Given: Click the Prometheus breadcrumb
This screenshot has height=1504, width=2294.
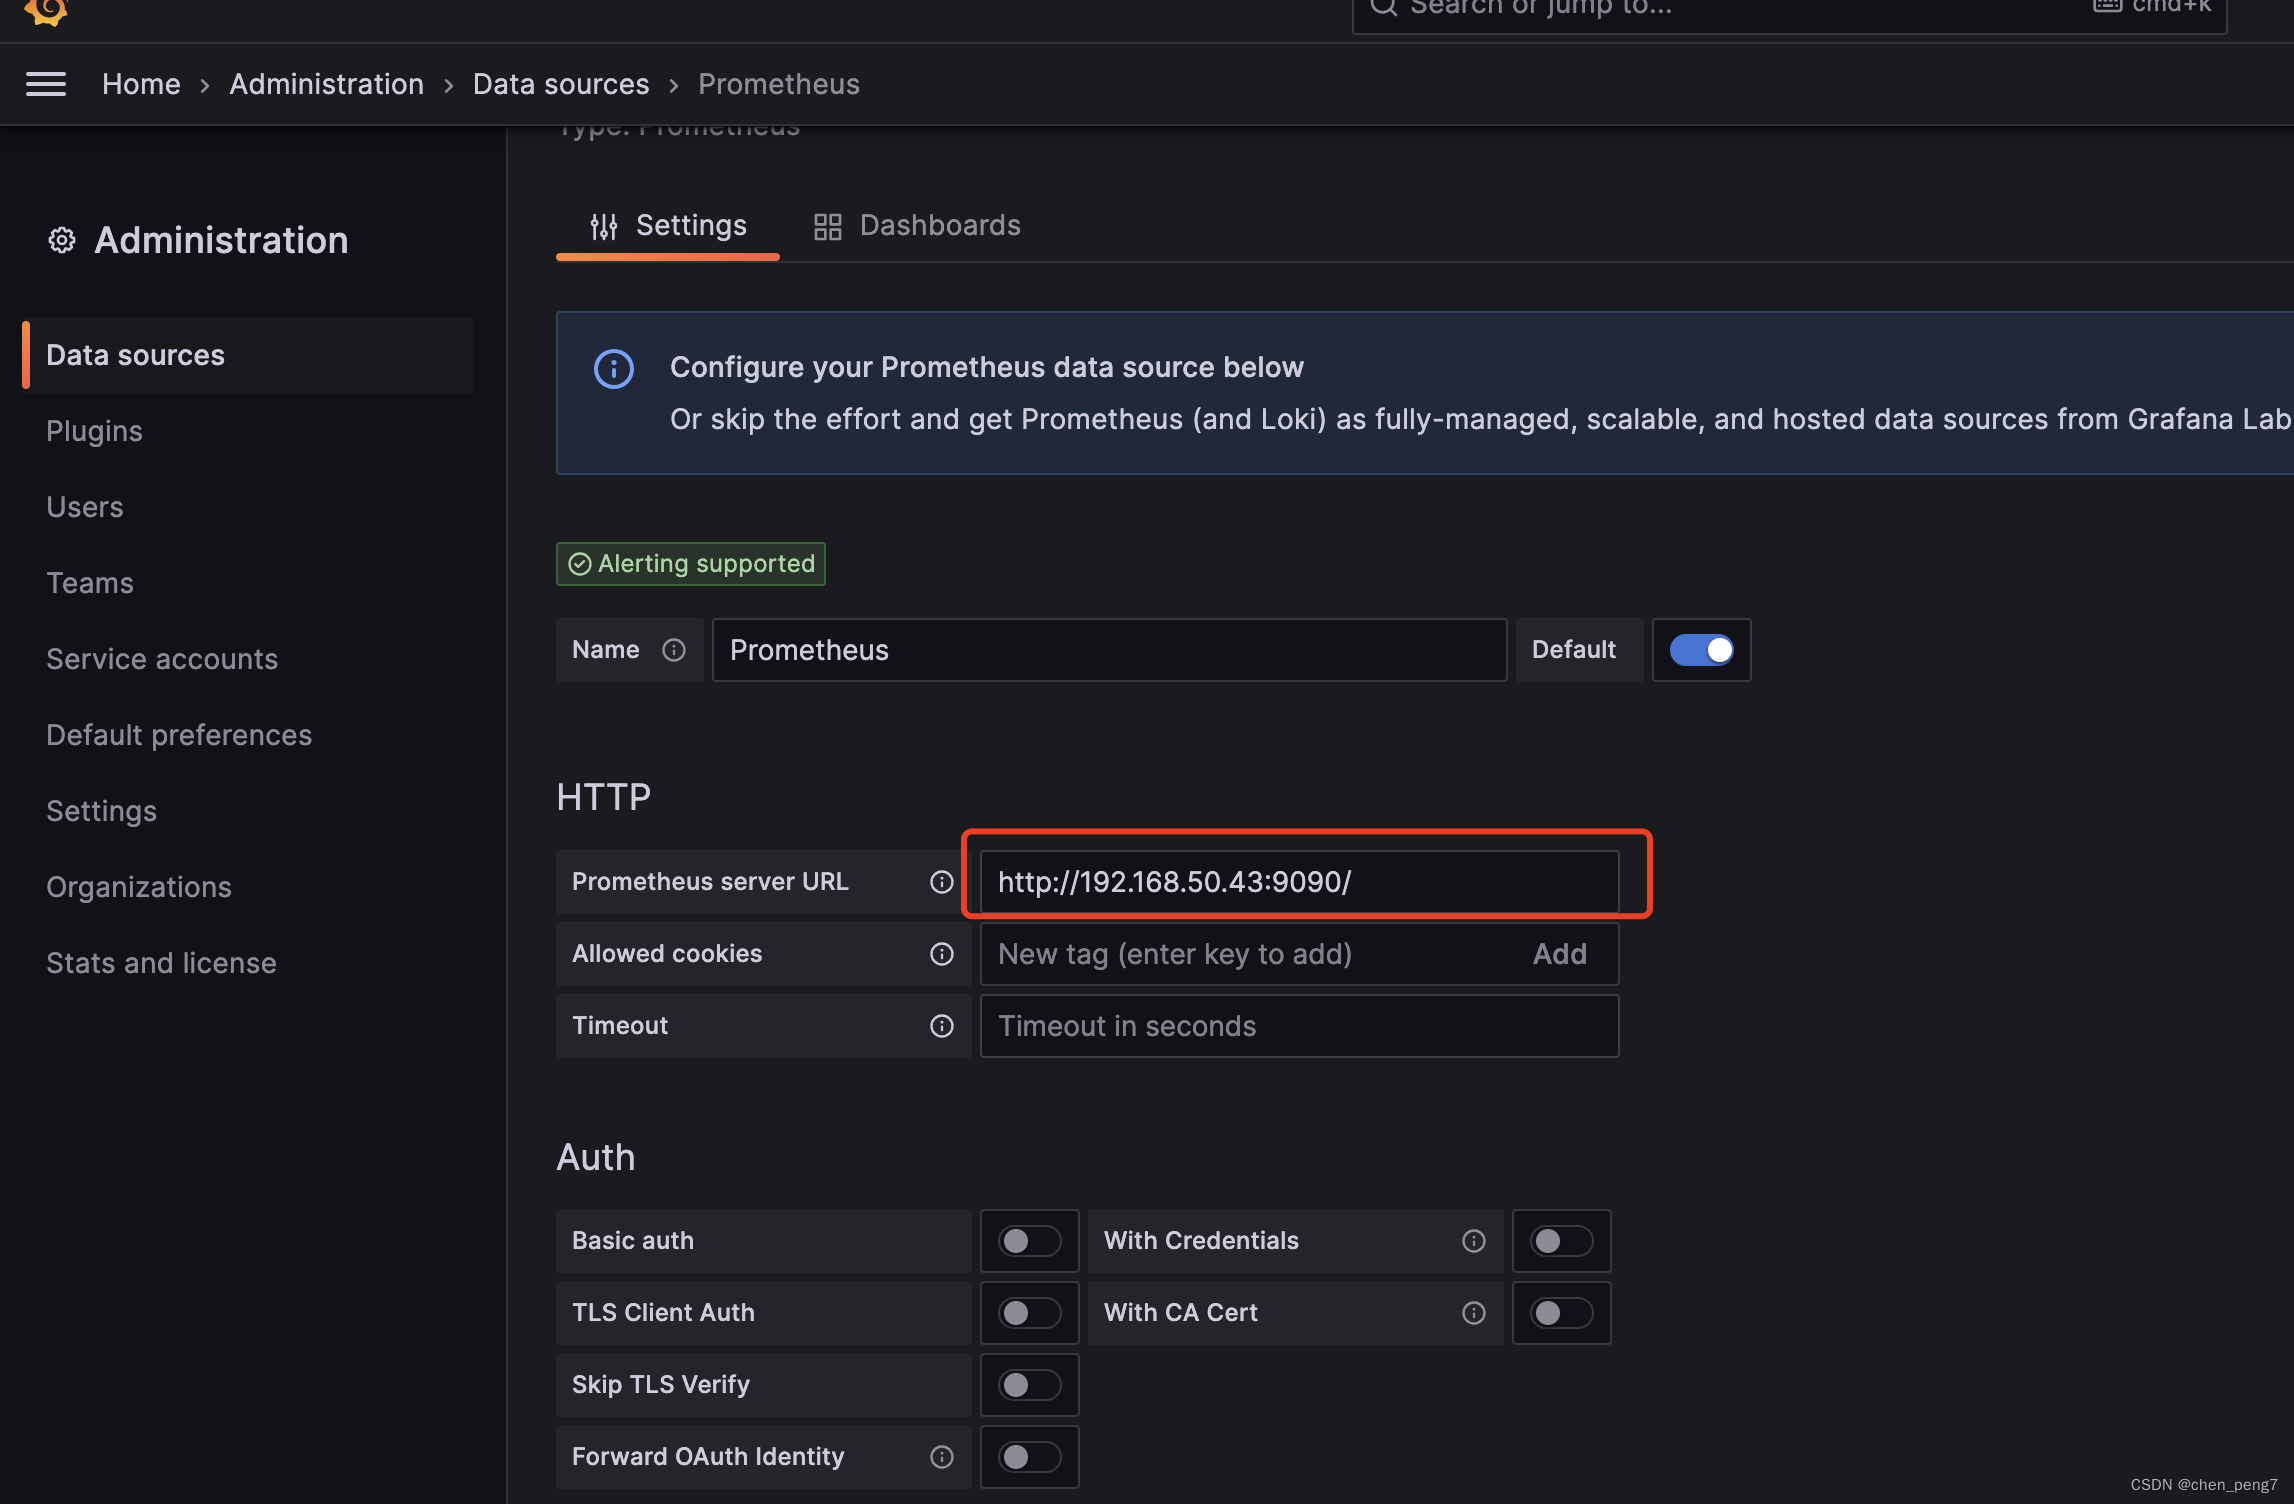Looking at the screenshot, I should (x=779, y=84).
